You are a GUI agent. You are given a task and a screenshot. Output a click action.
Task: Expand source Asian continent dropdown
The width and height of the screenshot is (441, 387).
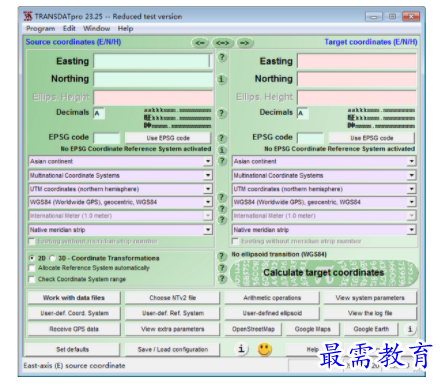[x=208, y=161]
